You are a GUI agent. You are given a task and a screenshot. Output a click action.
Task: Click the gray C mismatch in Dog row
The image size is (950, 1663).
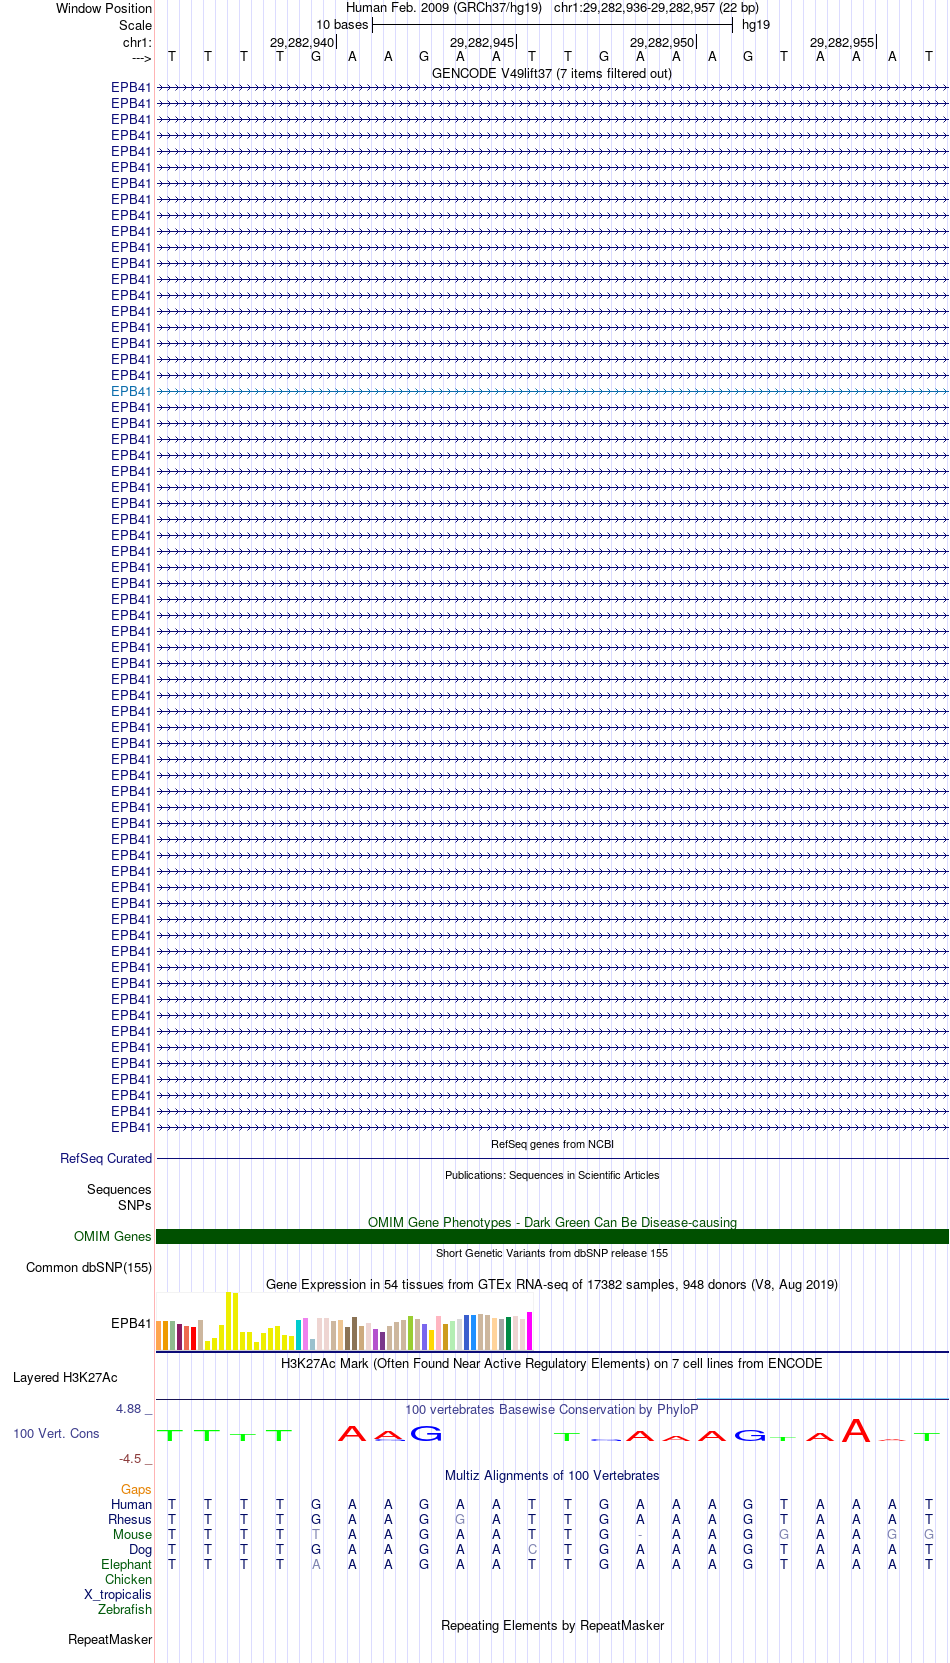(532, 1549)
